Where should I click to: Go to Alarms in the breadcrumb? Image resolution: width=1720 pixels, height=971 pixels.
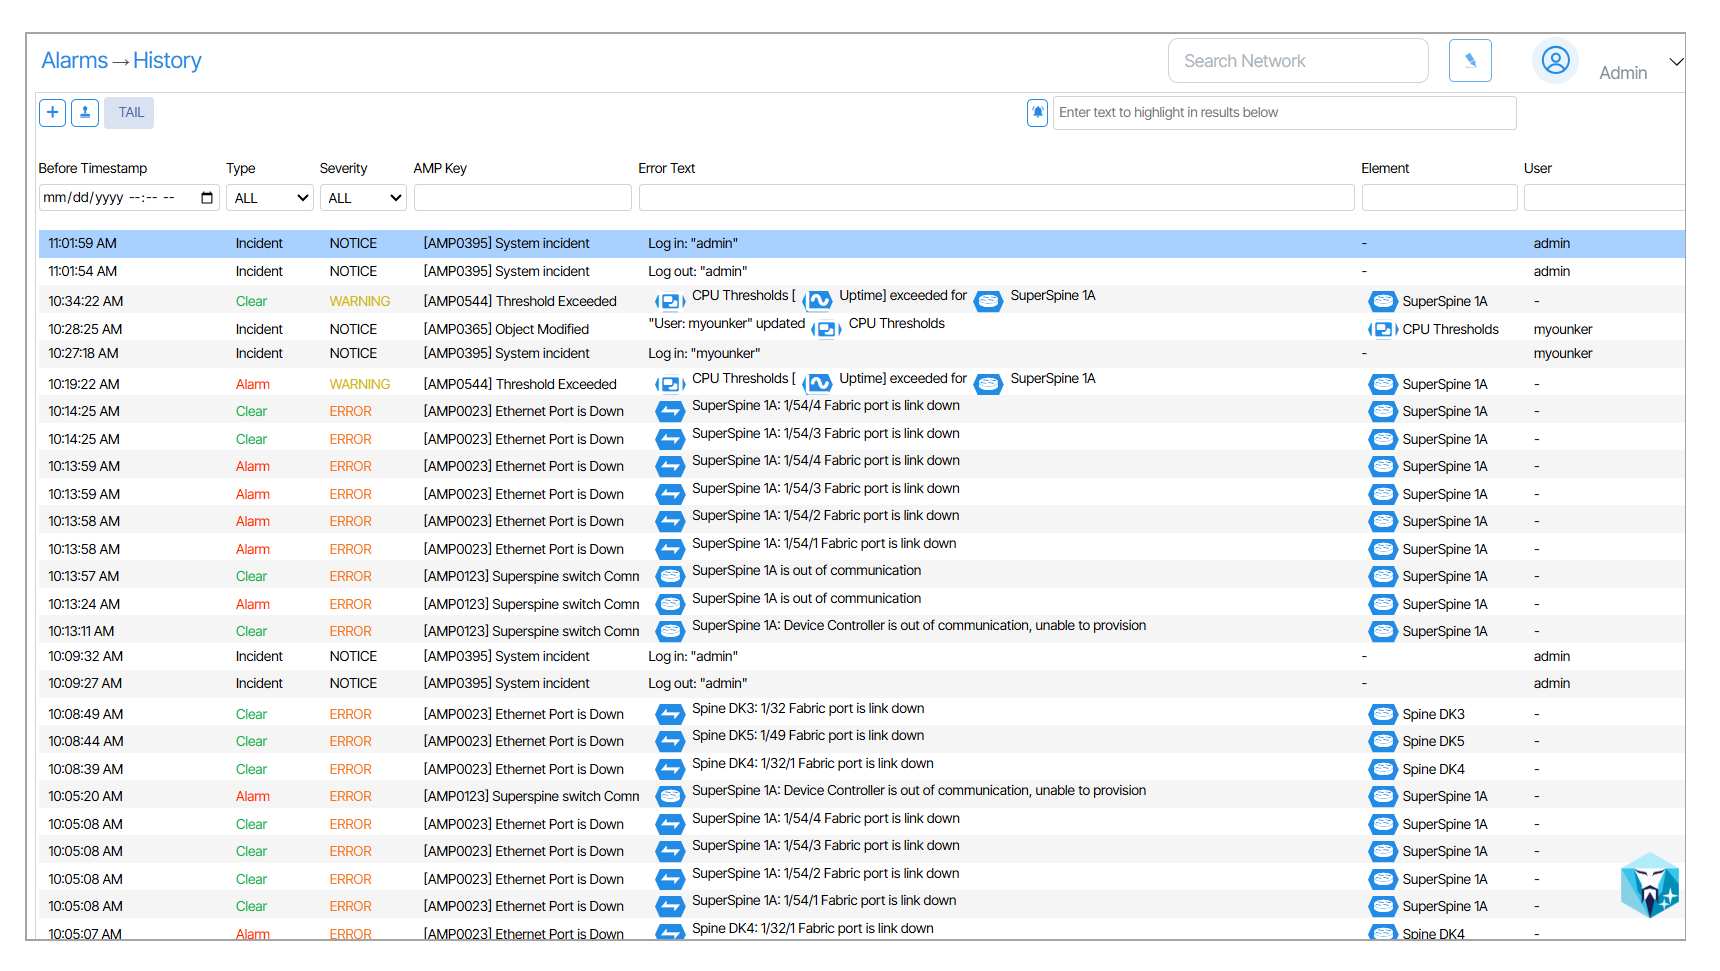pos(74,61)
